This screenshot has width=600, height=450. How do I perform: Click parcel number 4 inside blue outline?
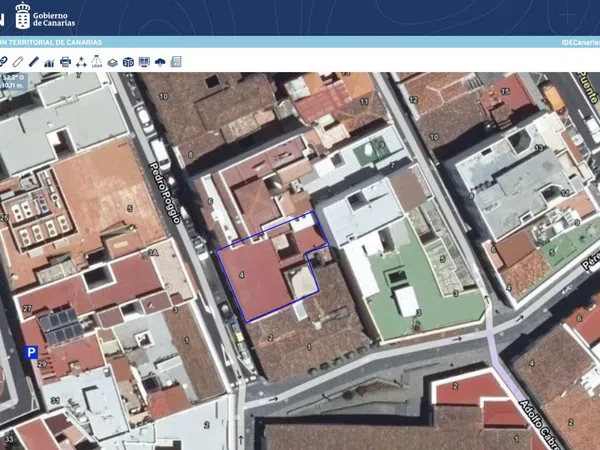[x=241, y=275]
